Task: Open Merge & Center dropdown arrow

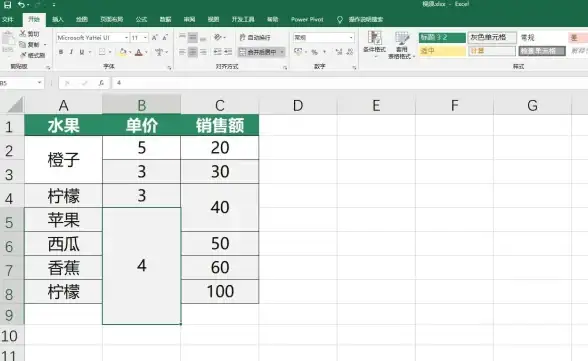Action: point(282,52)
